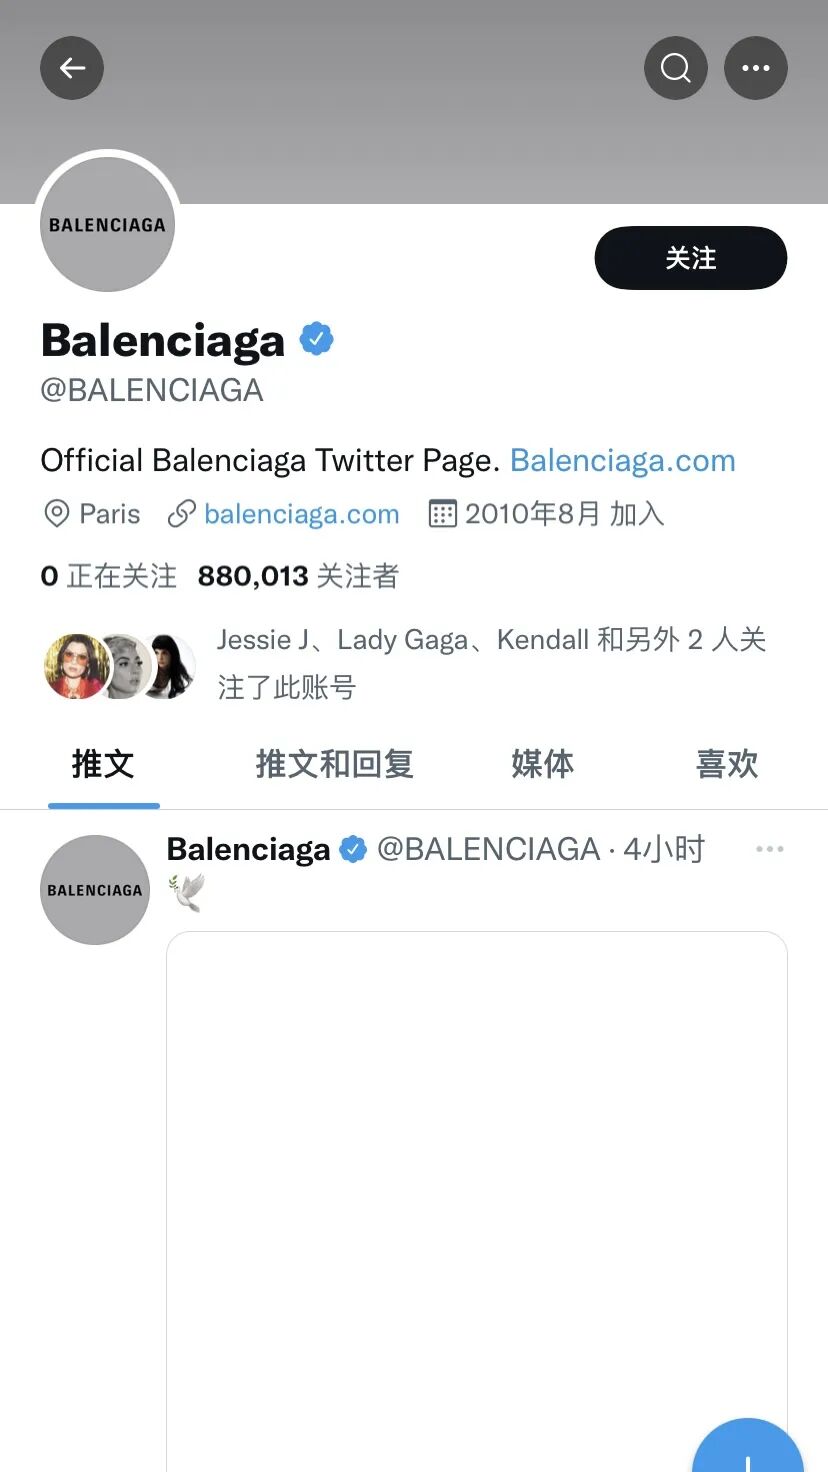The height and width of the screenshot is (1472, 828).
Task: Select the 推文 tab
Action: (x=103, y=764)
